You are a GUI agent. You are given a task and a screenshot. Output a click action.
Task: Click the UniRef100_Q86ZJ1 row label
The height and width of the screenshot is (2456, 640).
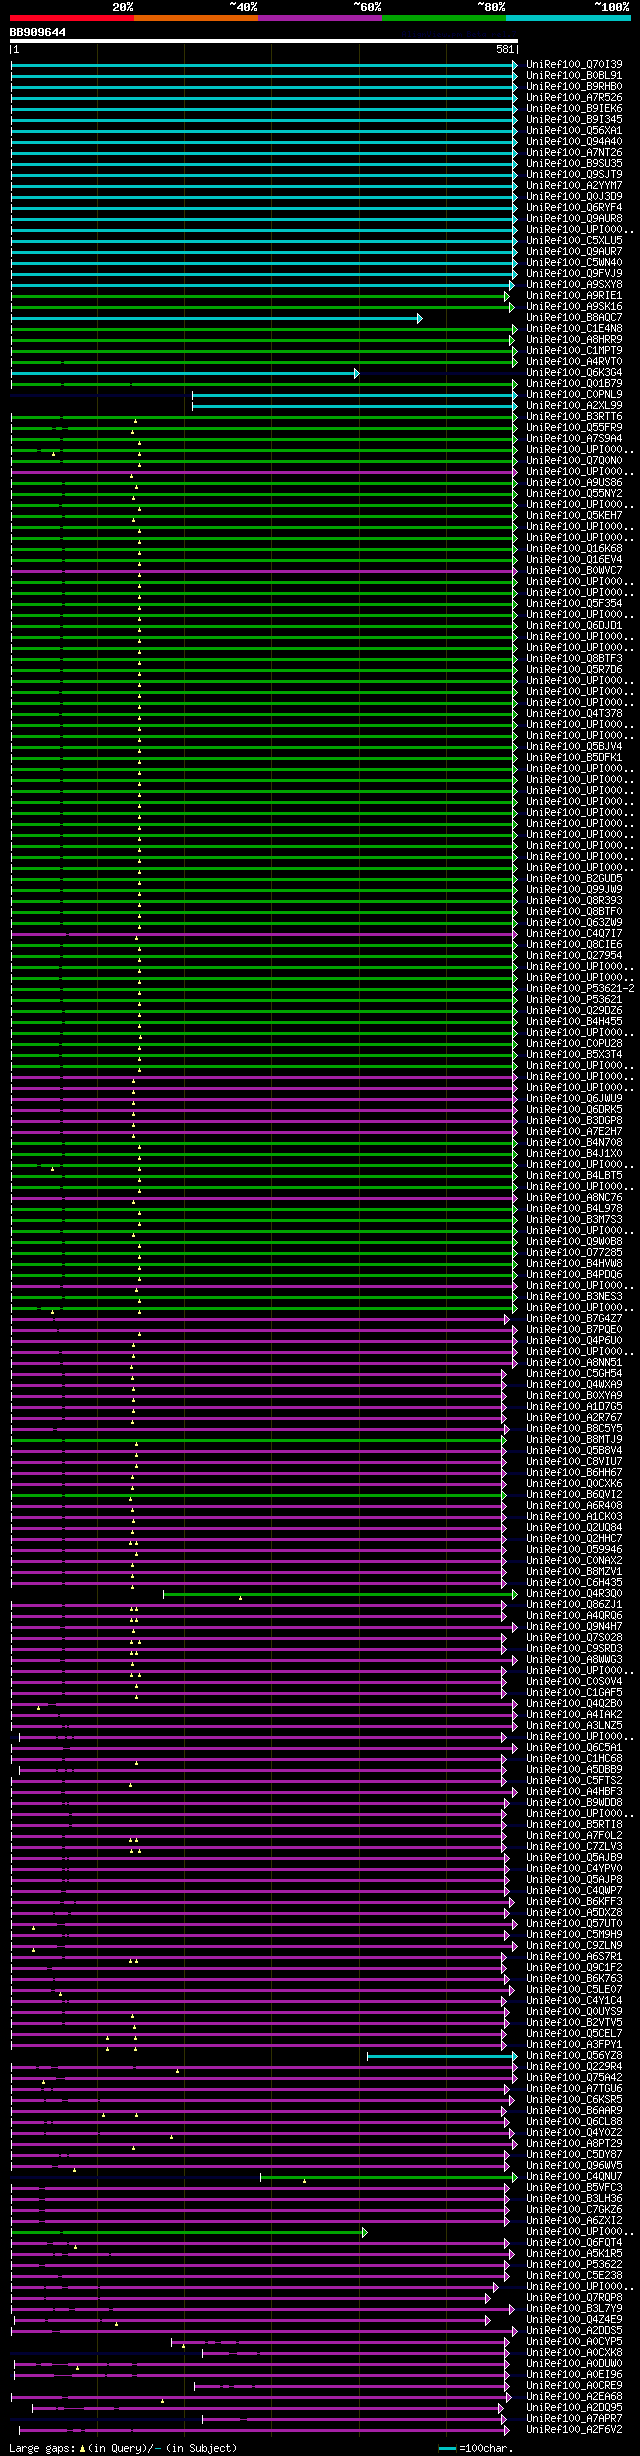(x=574, y=1604)
